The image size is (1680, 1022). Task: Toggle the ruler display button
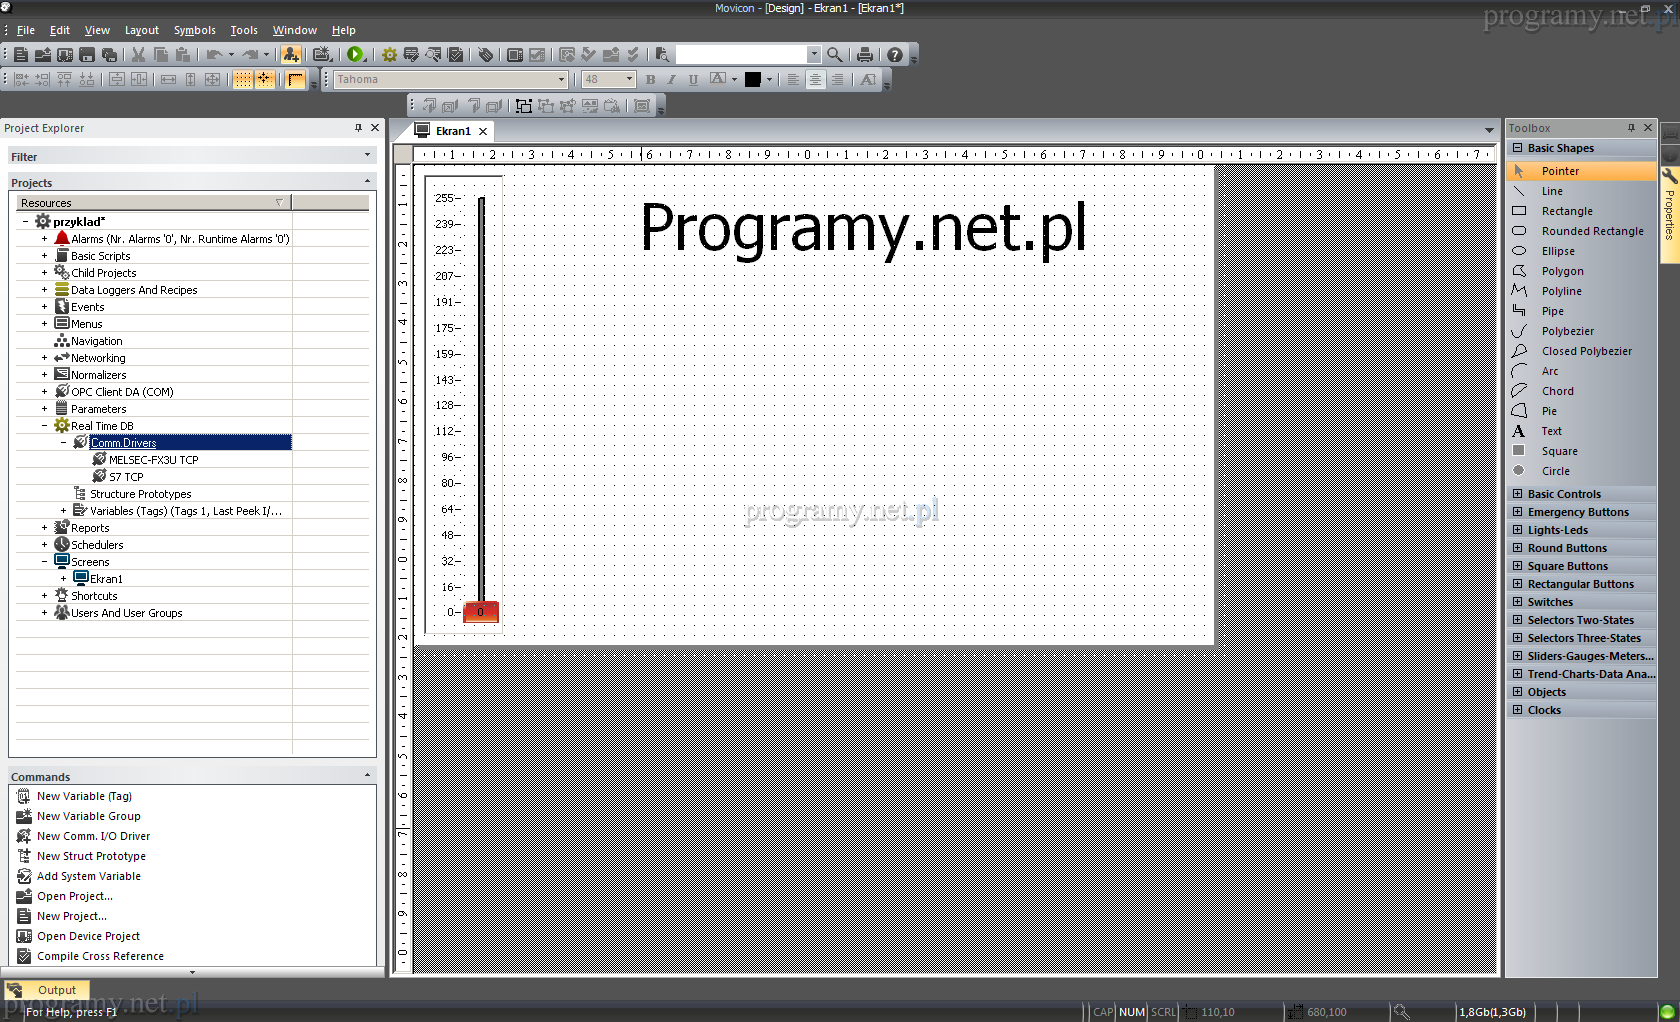tap(295, 79)
